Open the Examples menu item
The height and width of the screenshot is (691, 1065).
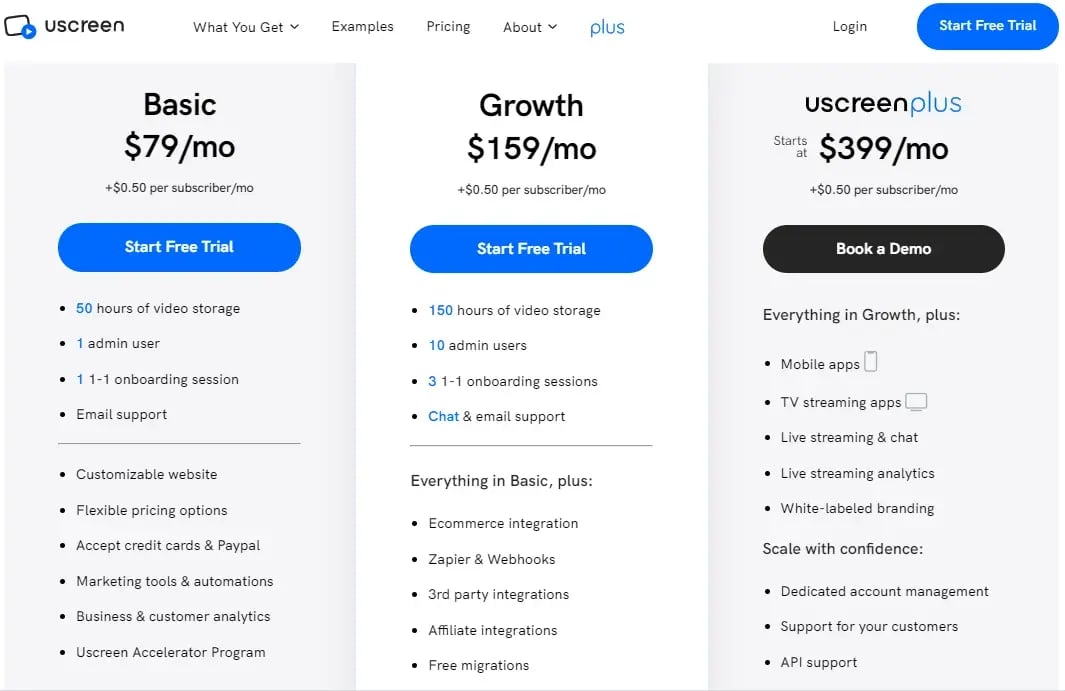(362, 26)
